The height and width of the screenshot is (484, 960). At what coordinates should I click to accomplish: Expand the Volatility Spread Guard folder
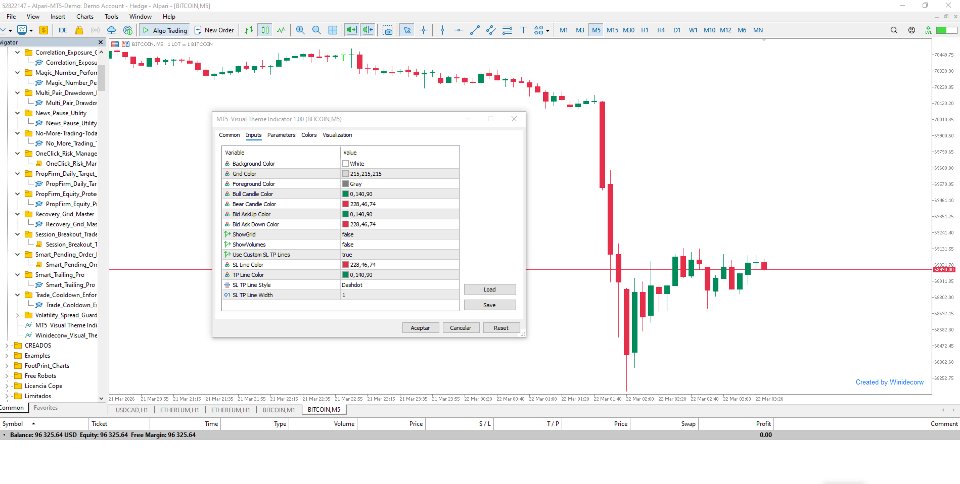click(x=18, y=315)
